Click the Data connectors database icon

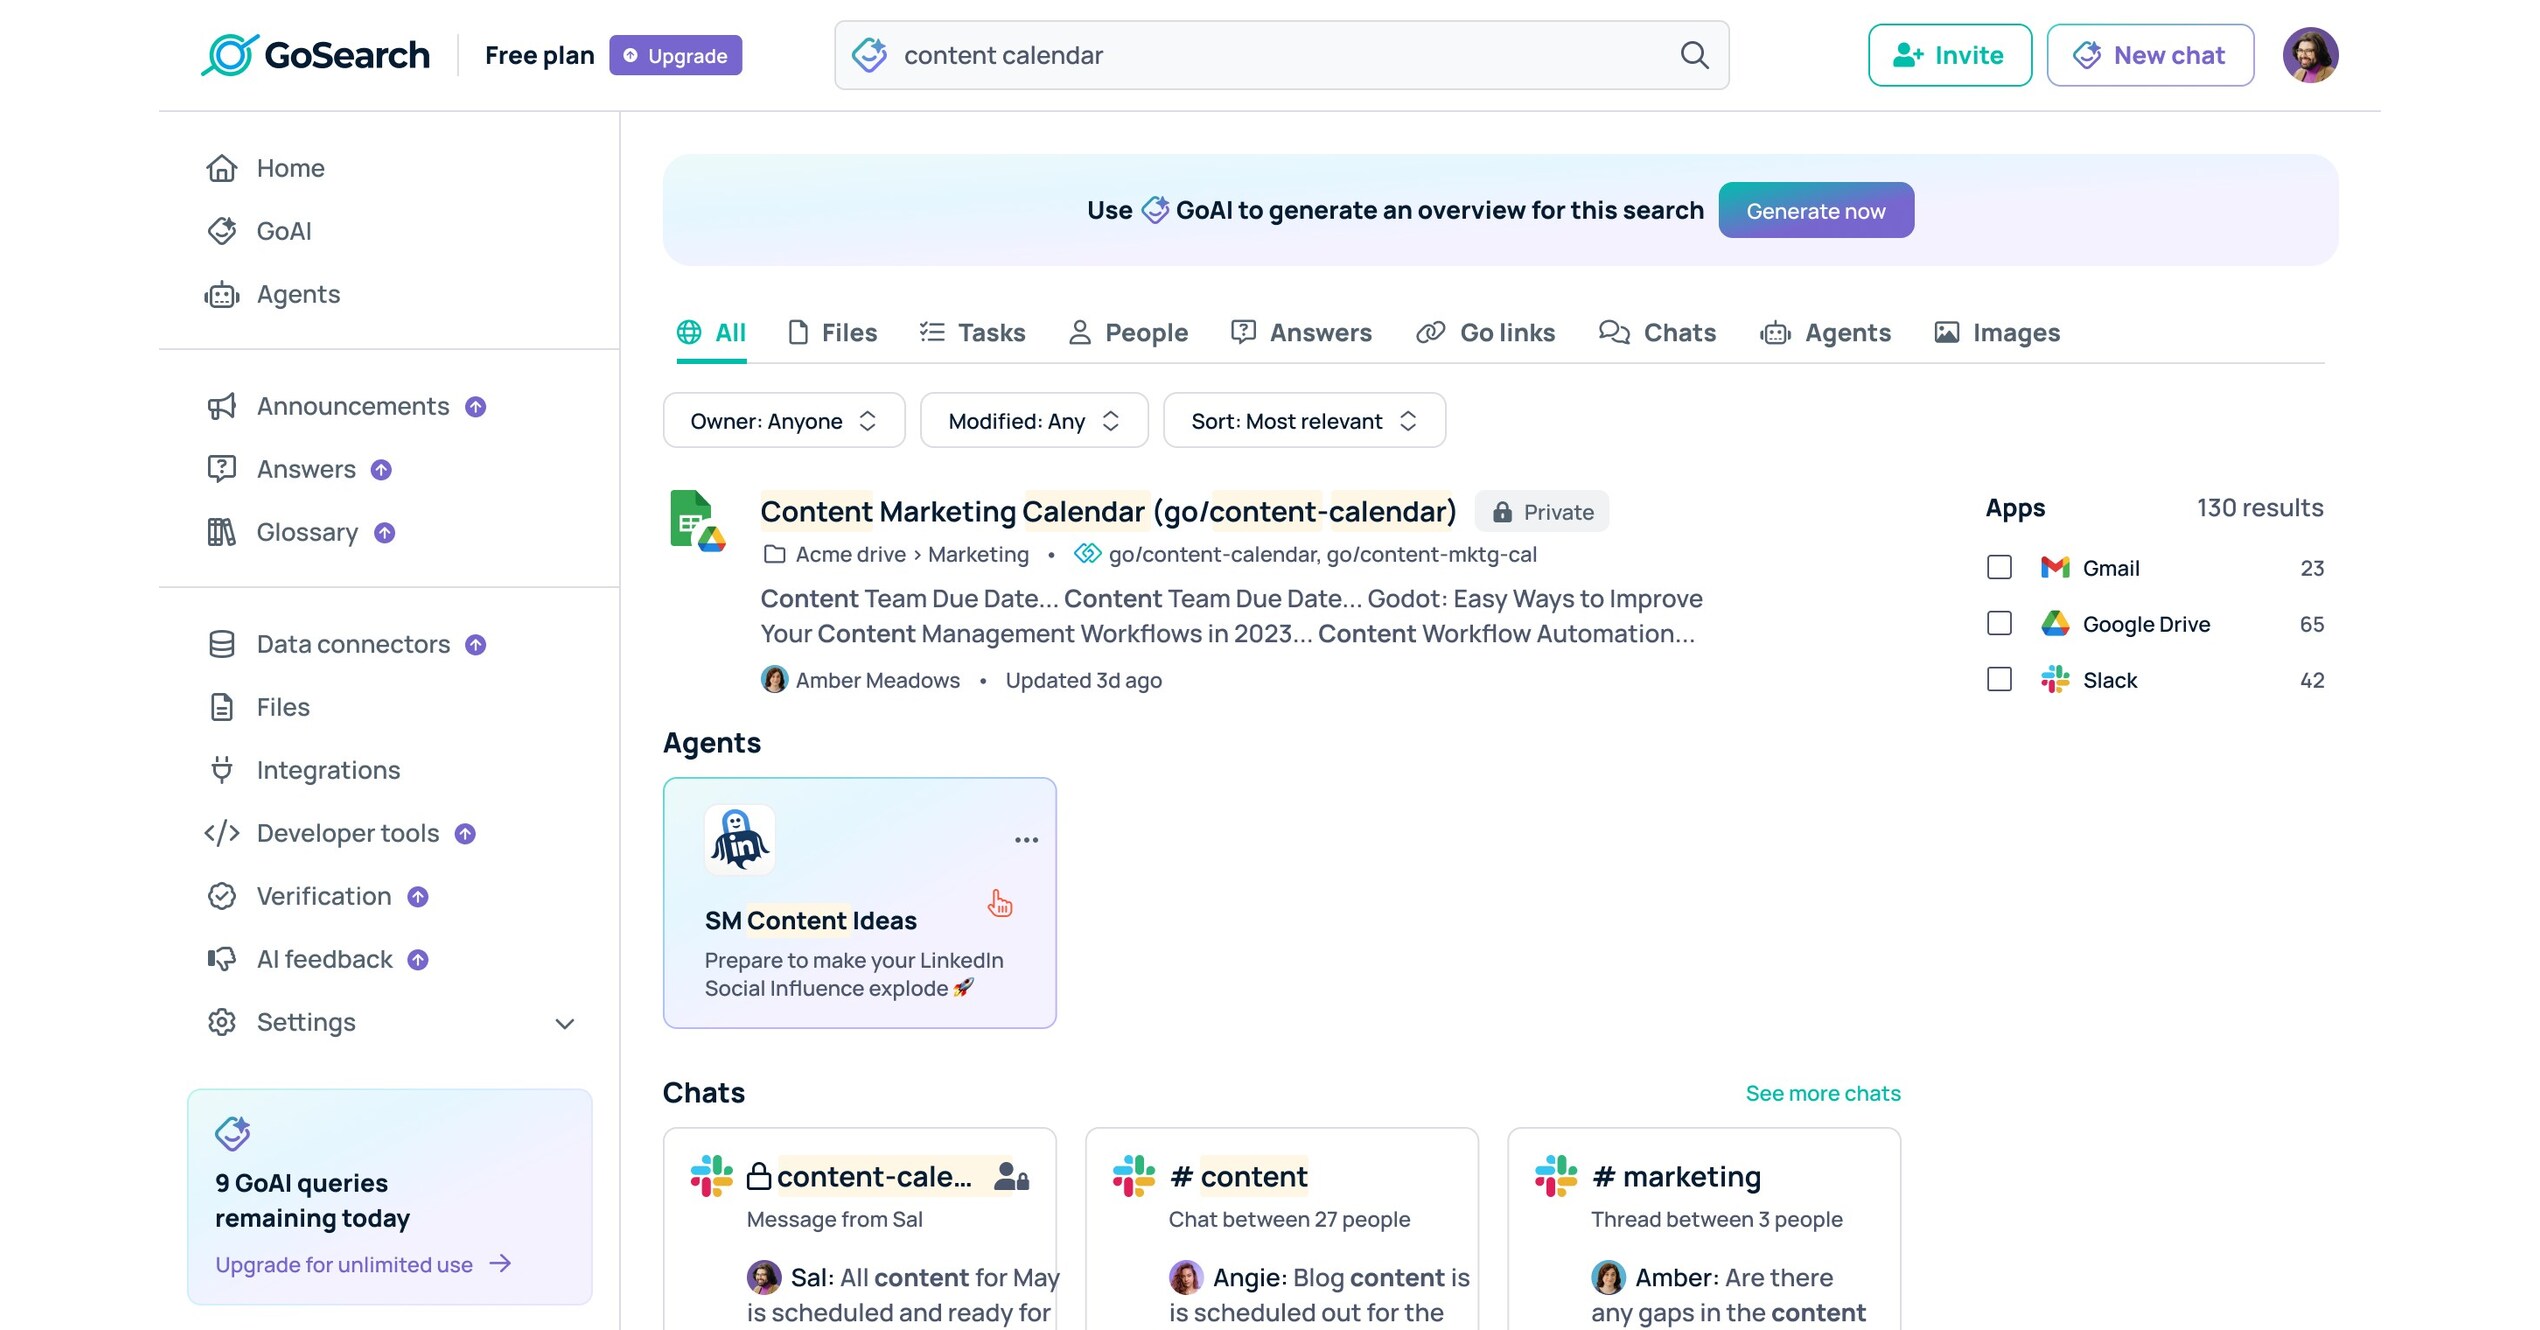point(221,644)
